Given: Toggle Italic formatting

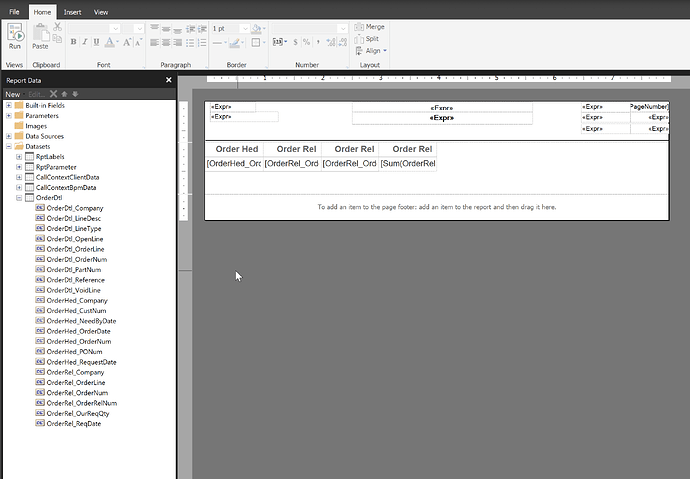Looking at the screenshot, I should pyautogui.click(x=84, y=42).
